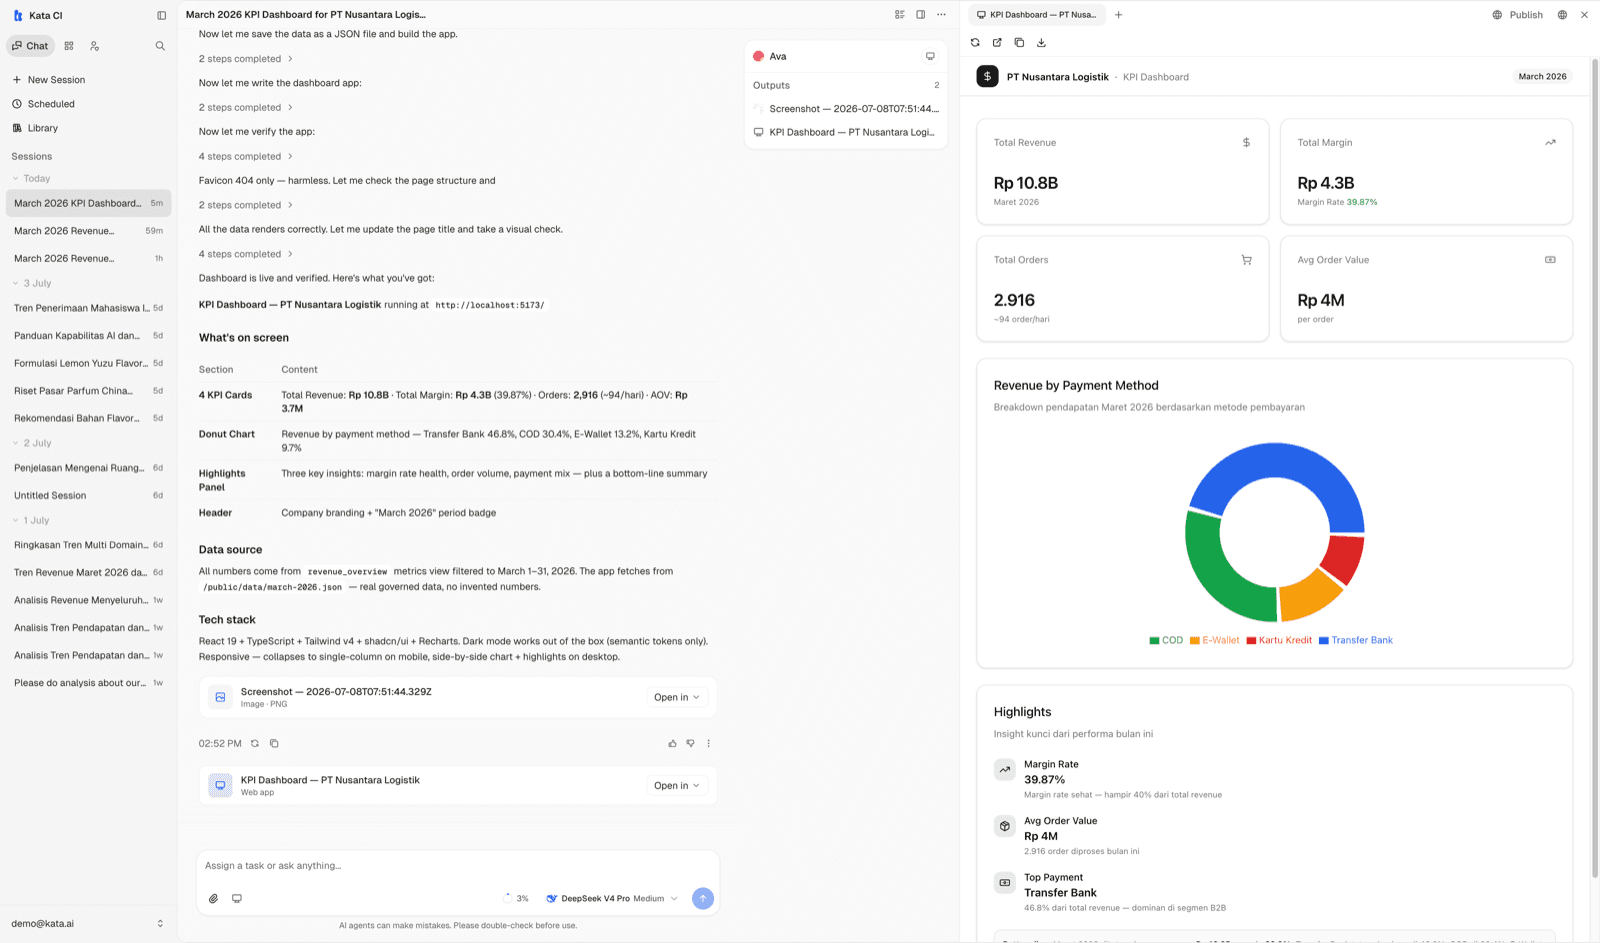Open the March 2026 KPI Dashboard session
1600x943 pixels.
[88, 203]
